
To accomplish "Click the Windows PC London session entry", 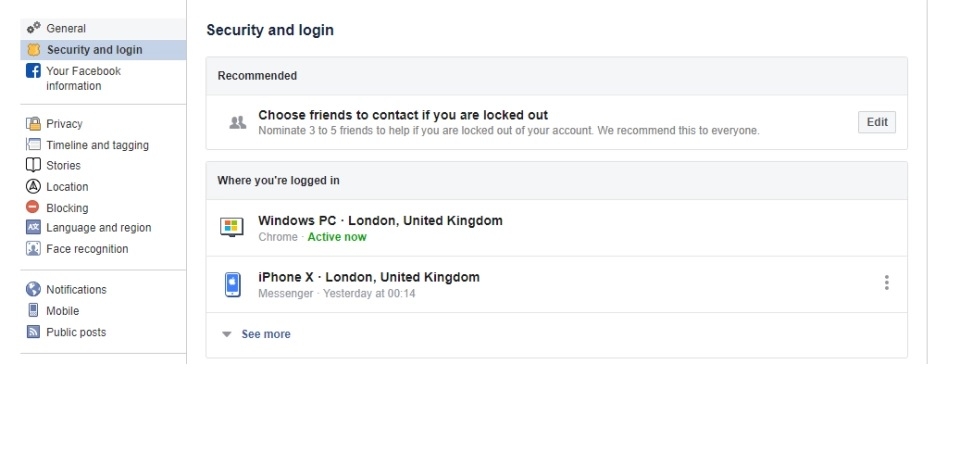I will tap(380, 221).
